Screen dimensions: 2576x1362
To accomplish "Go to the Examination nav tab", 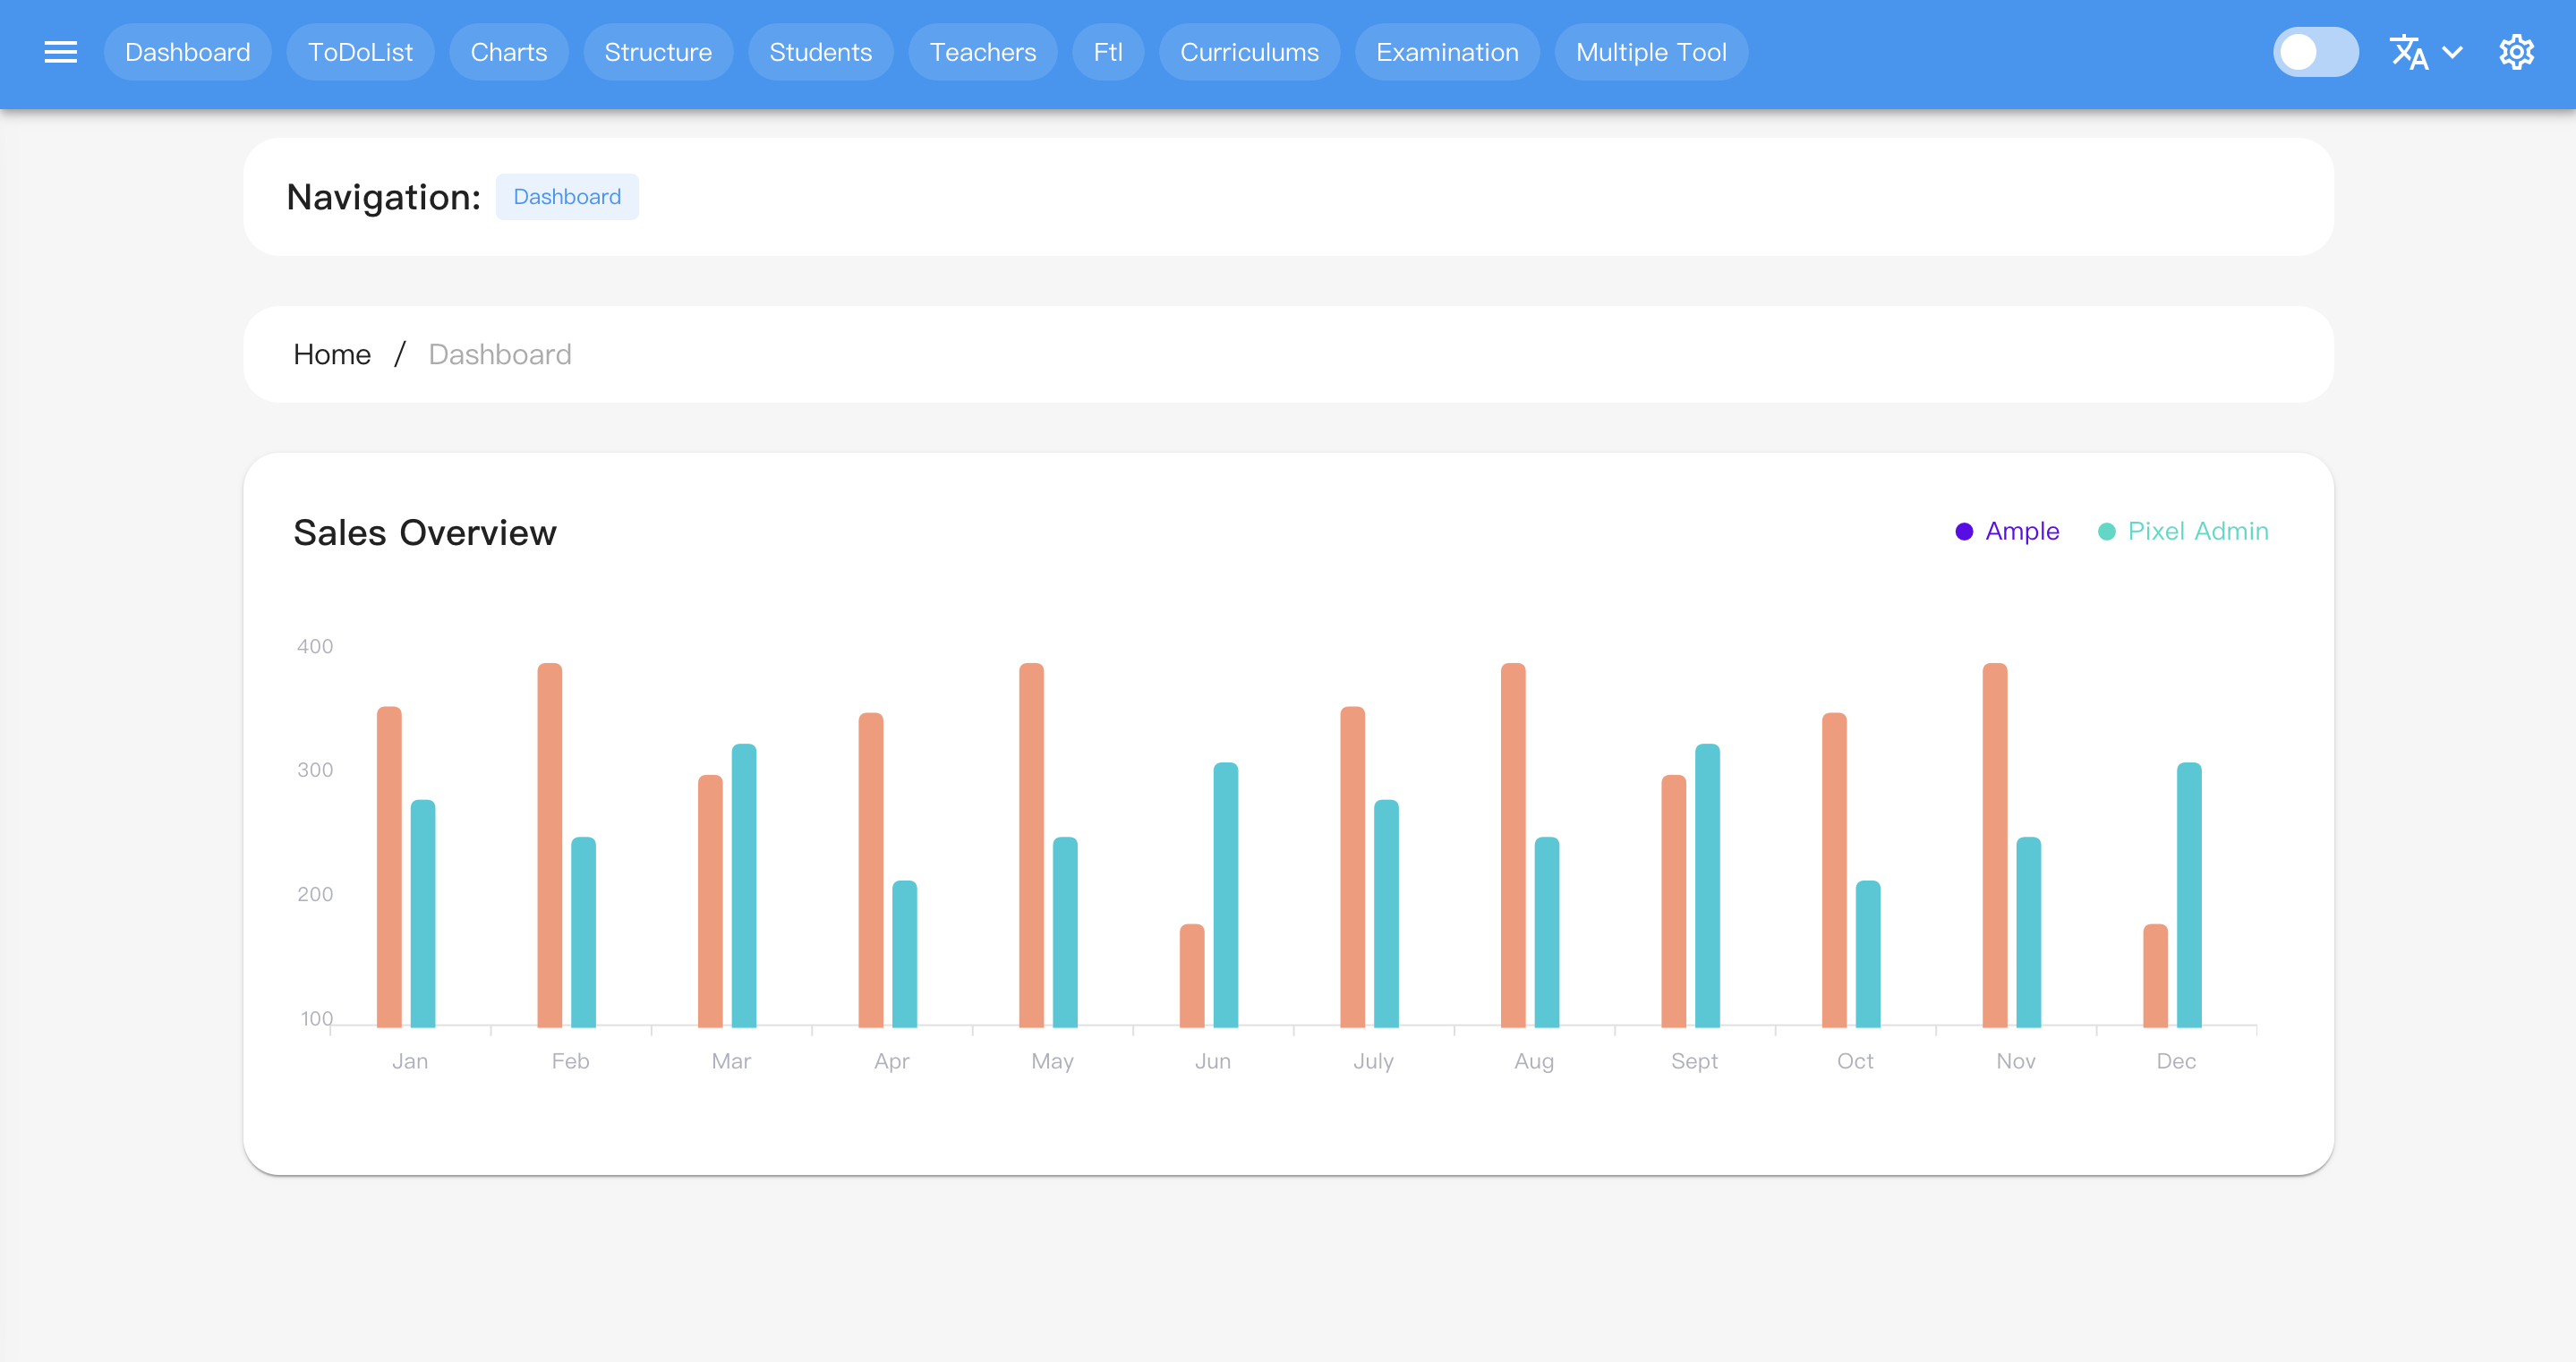I will (1446, 52).
